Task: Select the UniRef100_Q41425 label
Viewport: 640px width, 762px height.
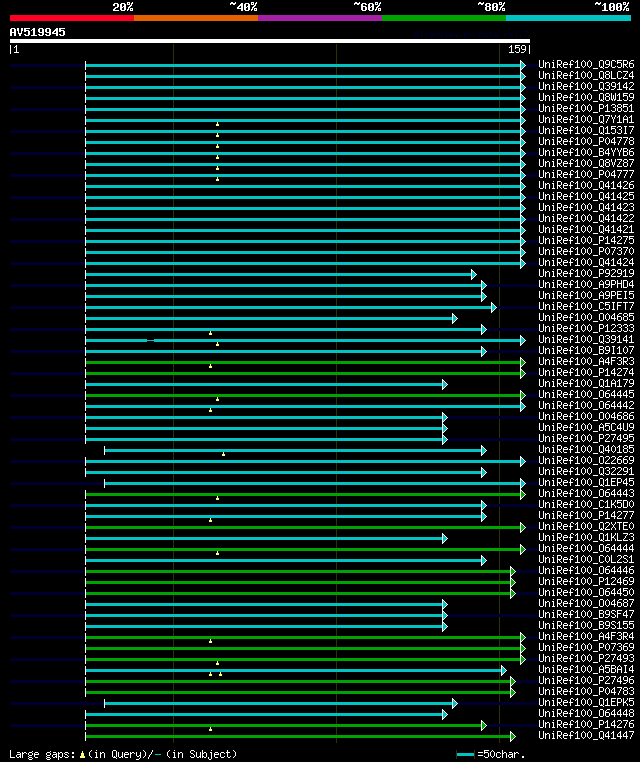Action: coord(586,196)
